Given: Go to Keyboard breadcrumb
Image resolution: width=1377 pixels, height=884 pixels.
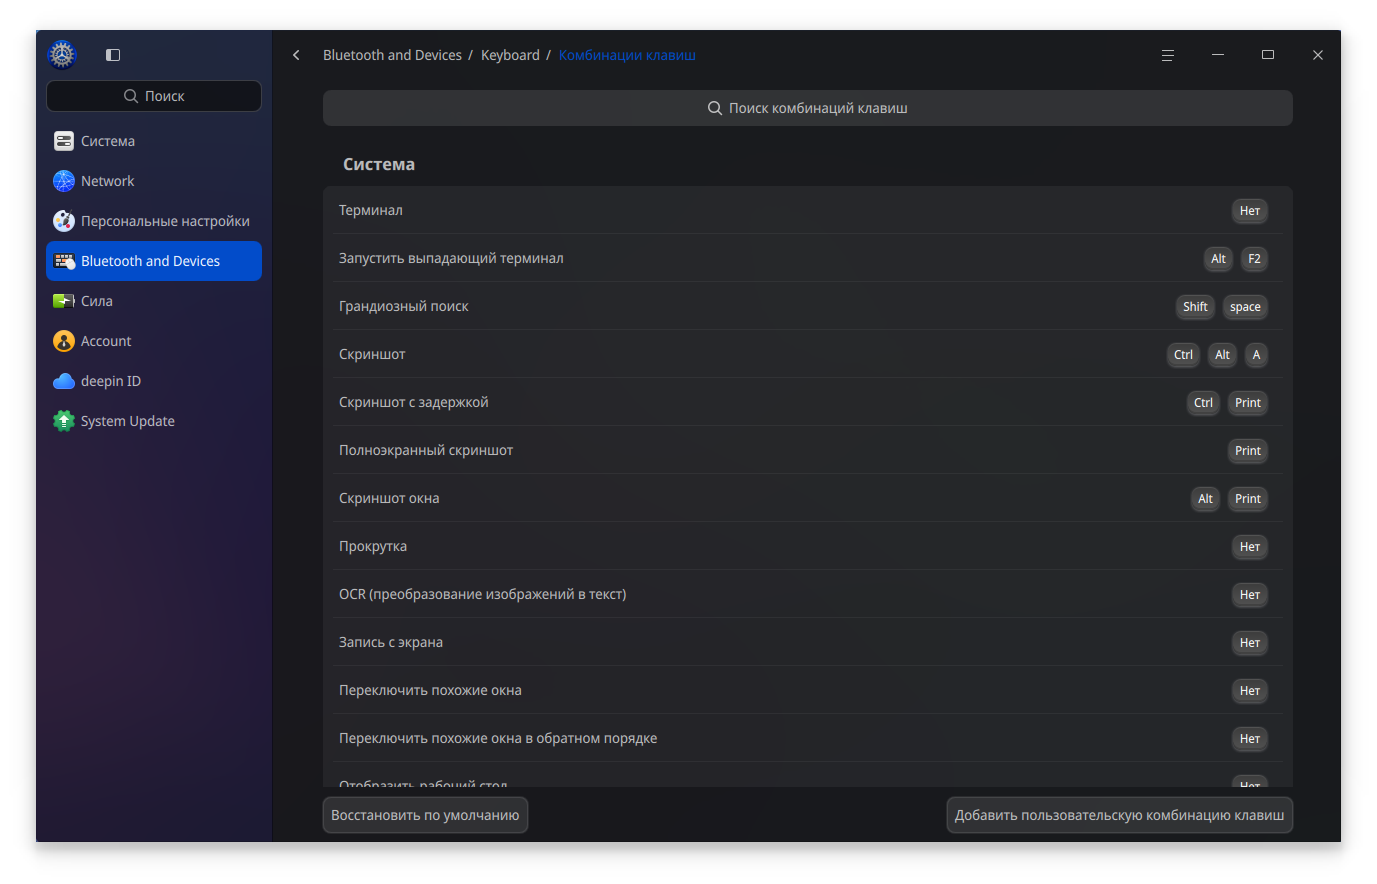Looking at the screenshot, I should pos(510,55).
